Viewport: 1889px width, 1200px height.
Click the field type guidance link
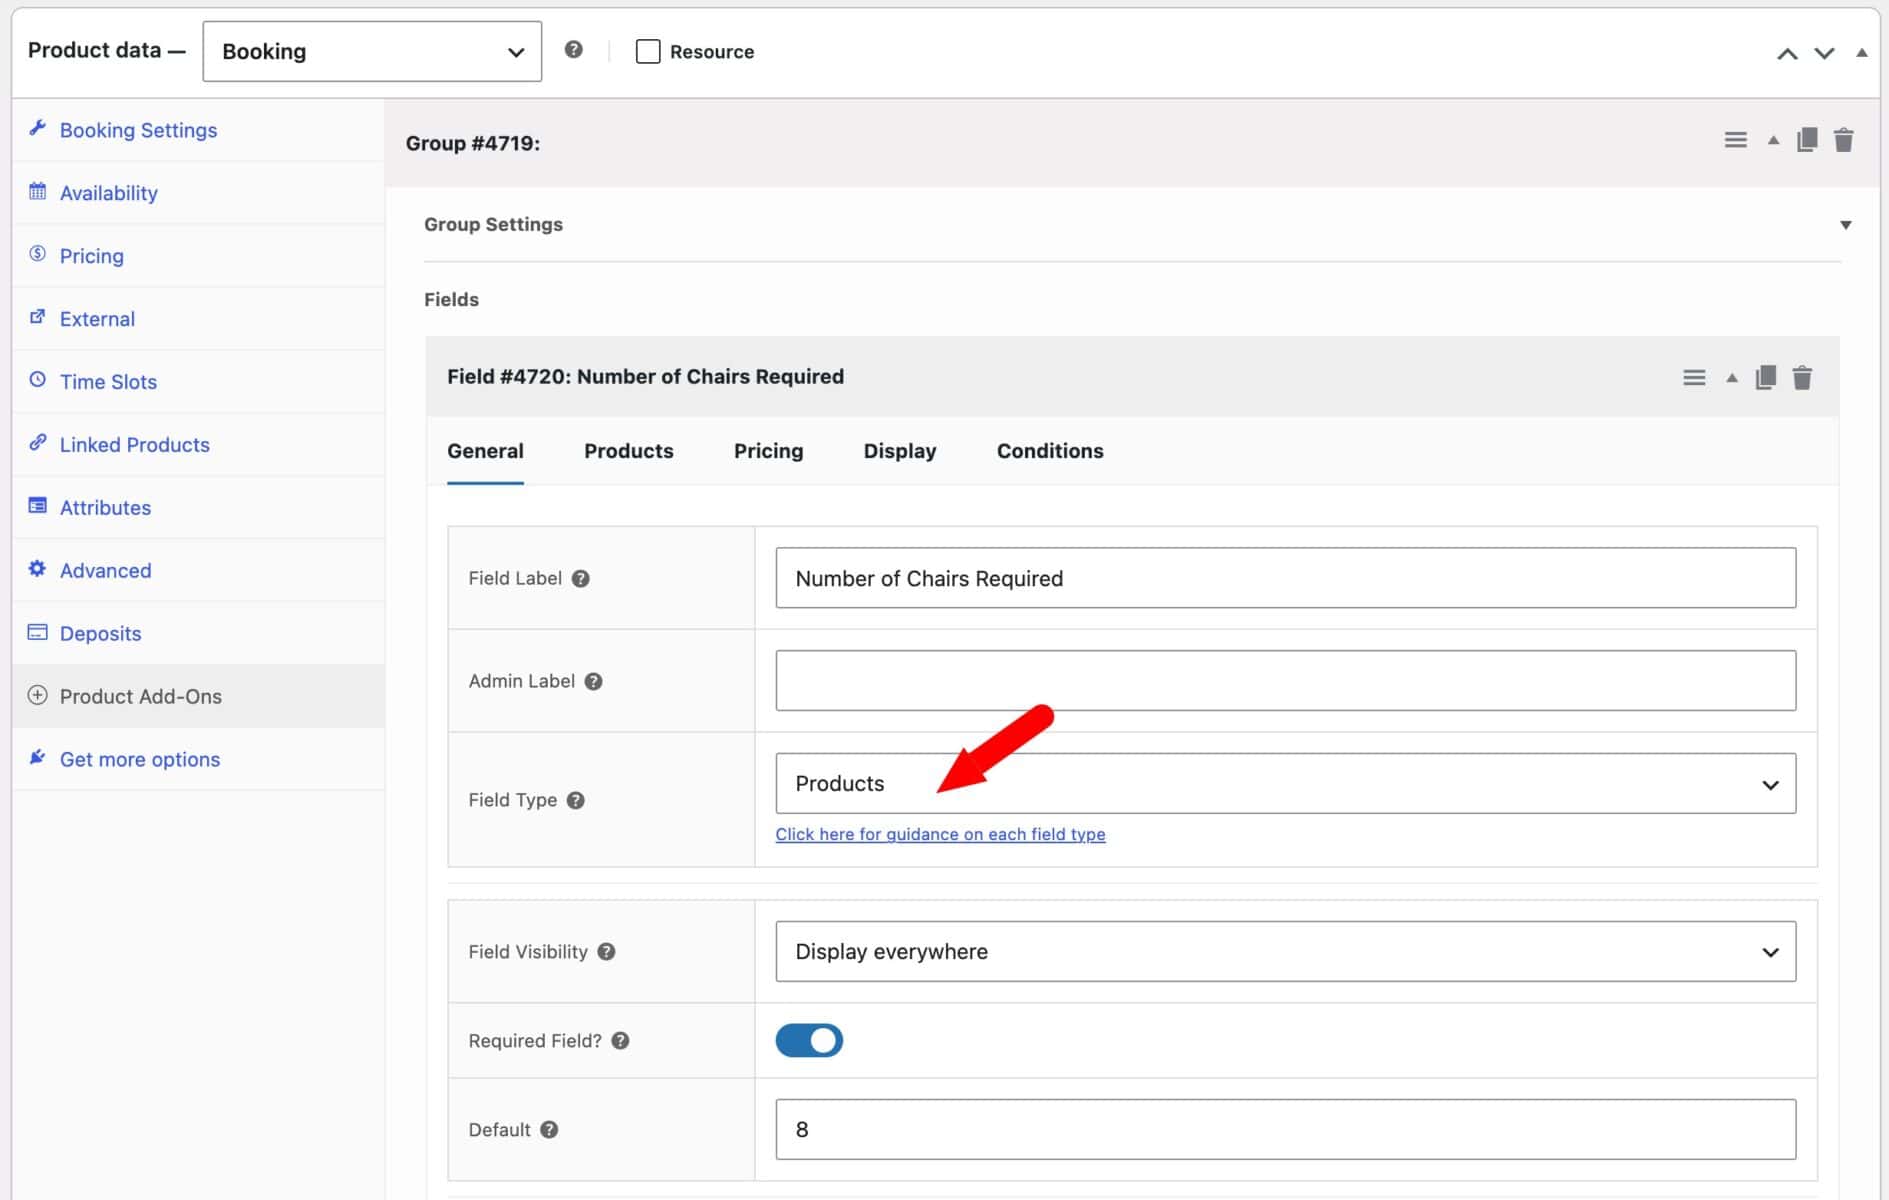[x=940, y=834]
